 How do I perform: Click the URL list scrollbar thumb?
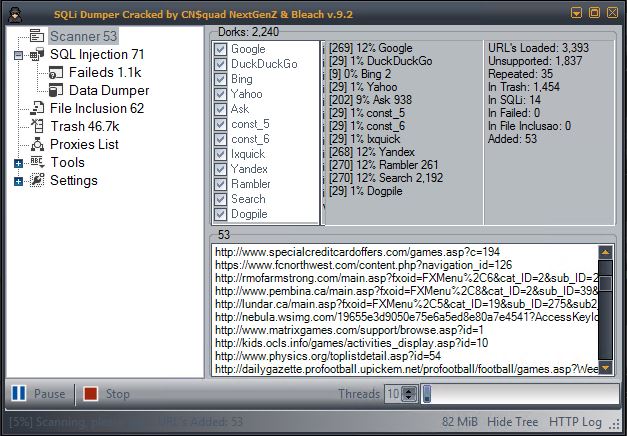[x=605, y=283]
